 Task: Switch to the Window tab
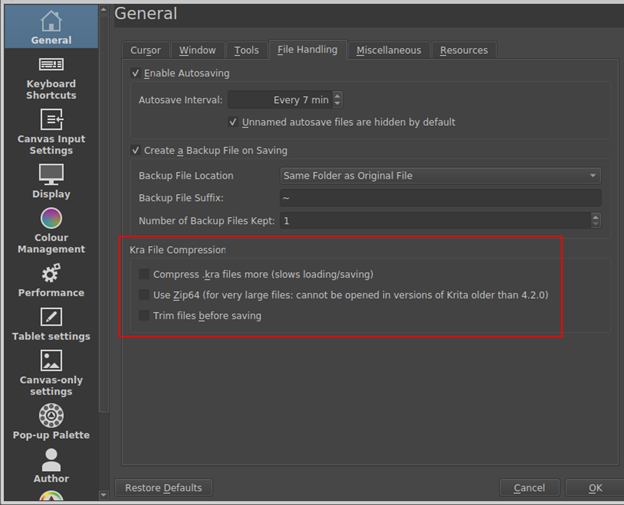[197, 50]
